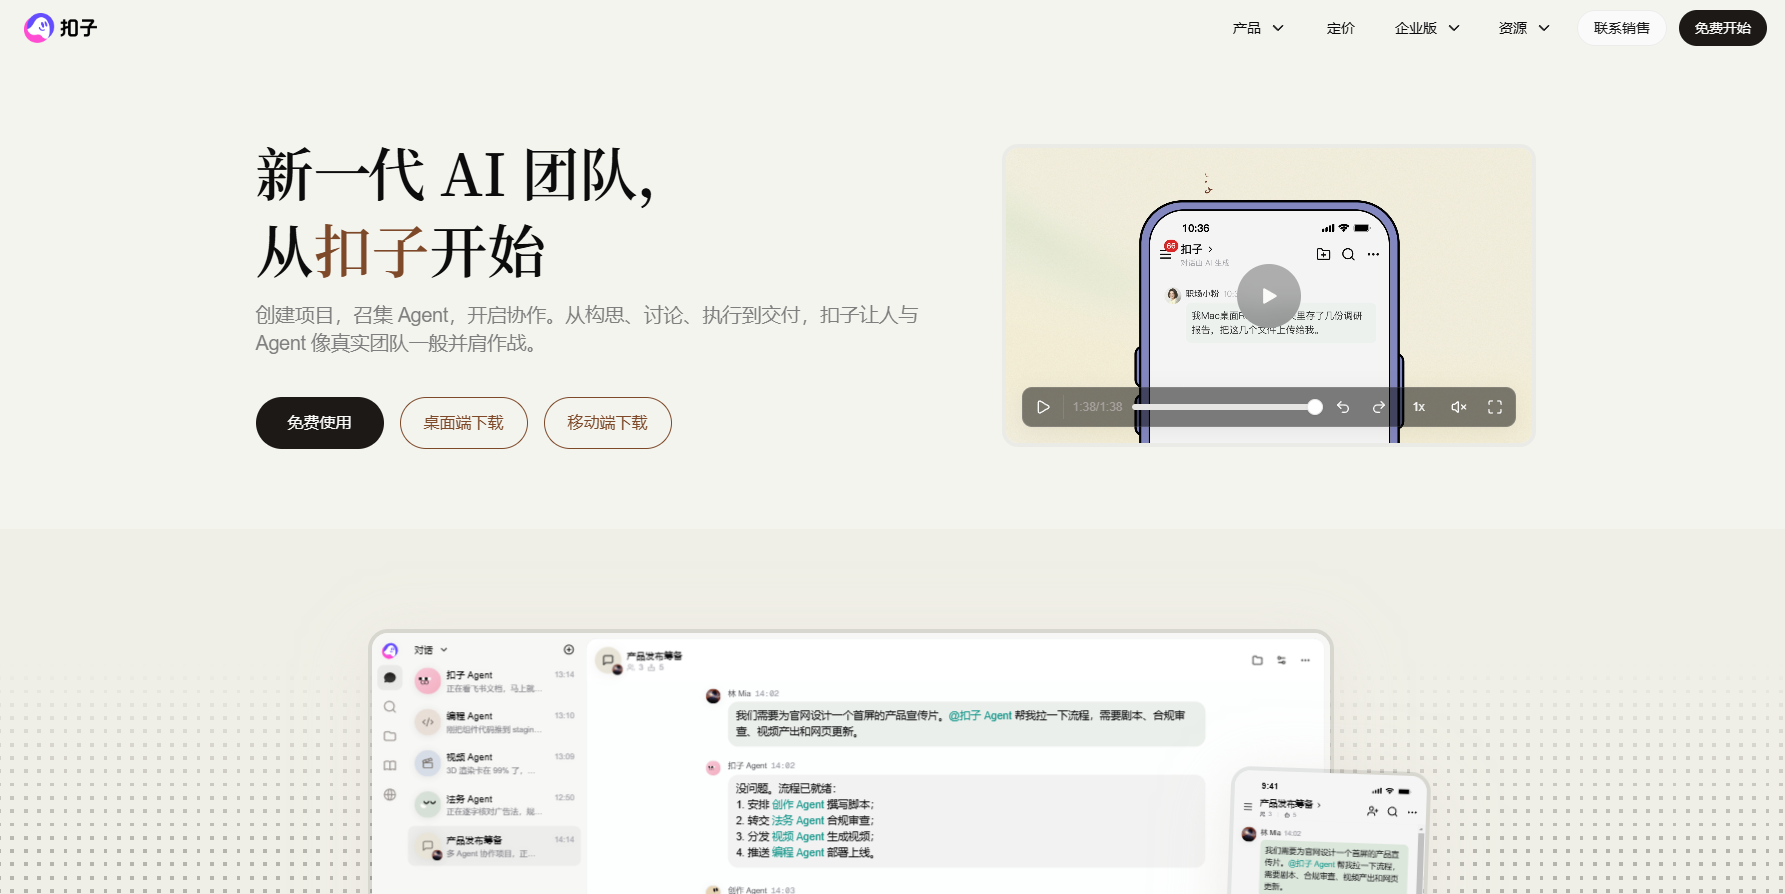Viewport: 1785px width, 894px height.
Task: Click the hamburger menu icon in the lower phone preview
Action: [x=1247, y=806]
